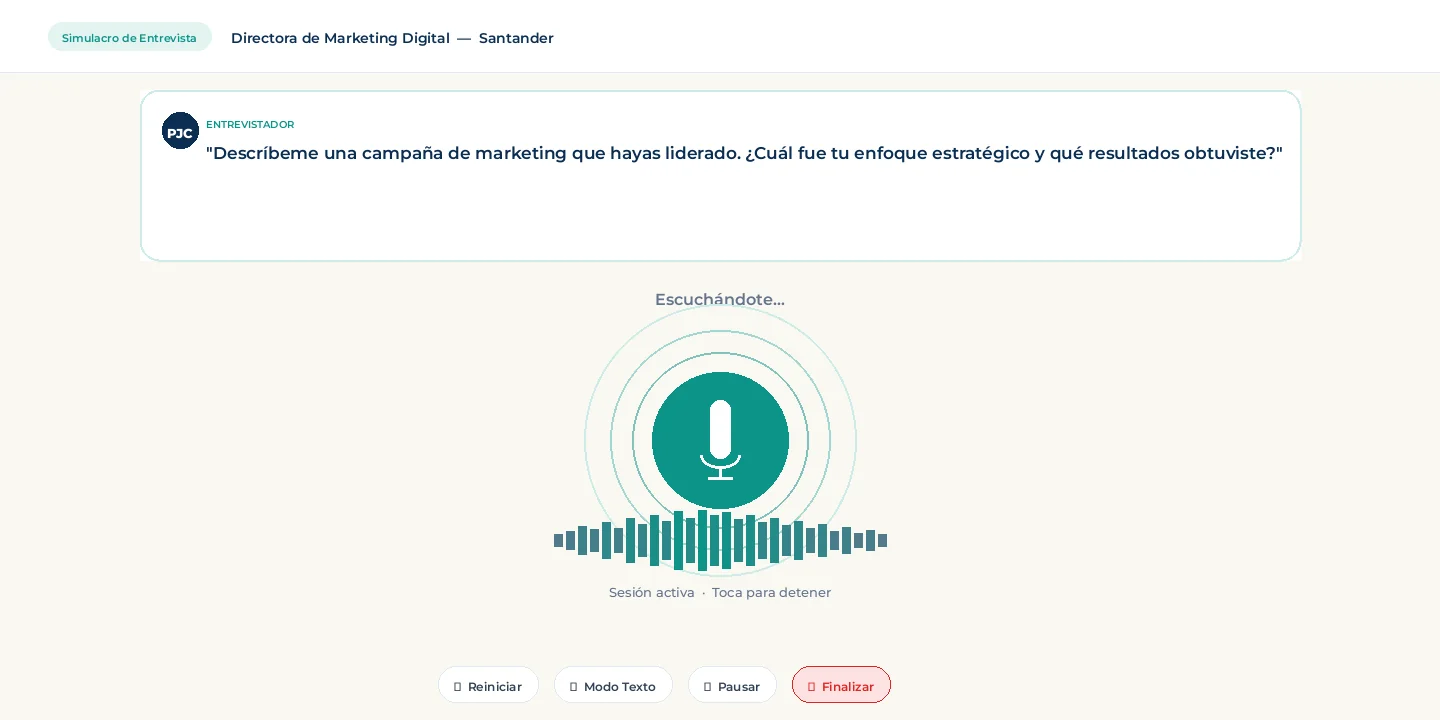Click the Directora de Marketing Digital title

340,38
